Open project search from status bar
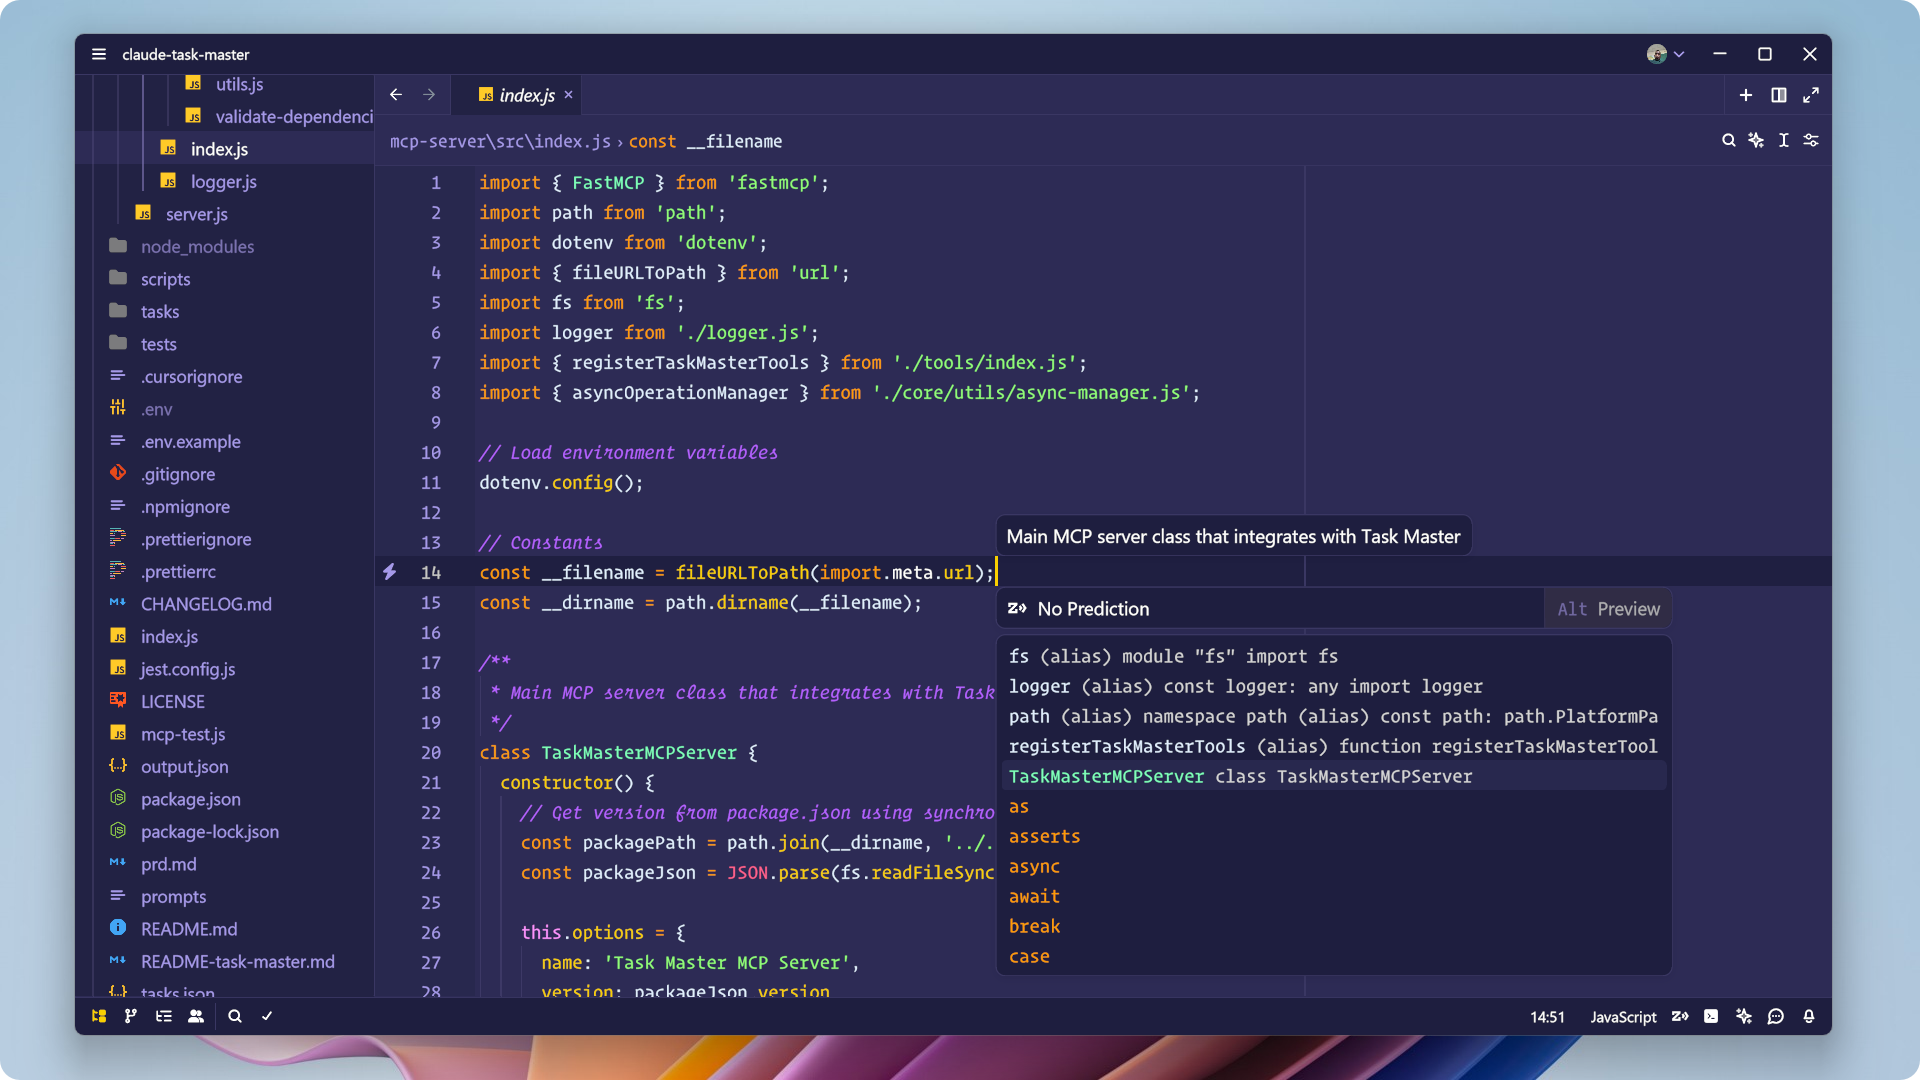Viewport: 1920px width, 1080px height. click(235, 1016)
